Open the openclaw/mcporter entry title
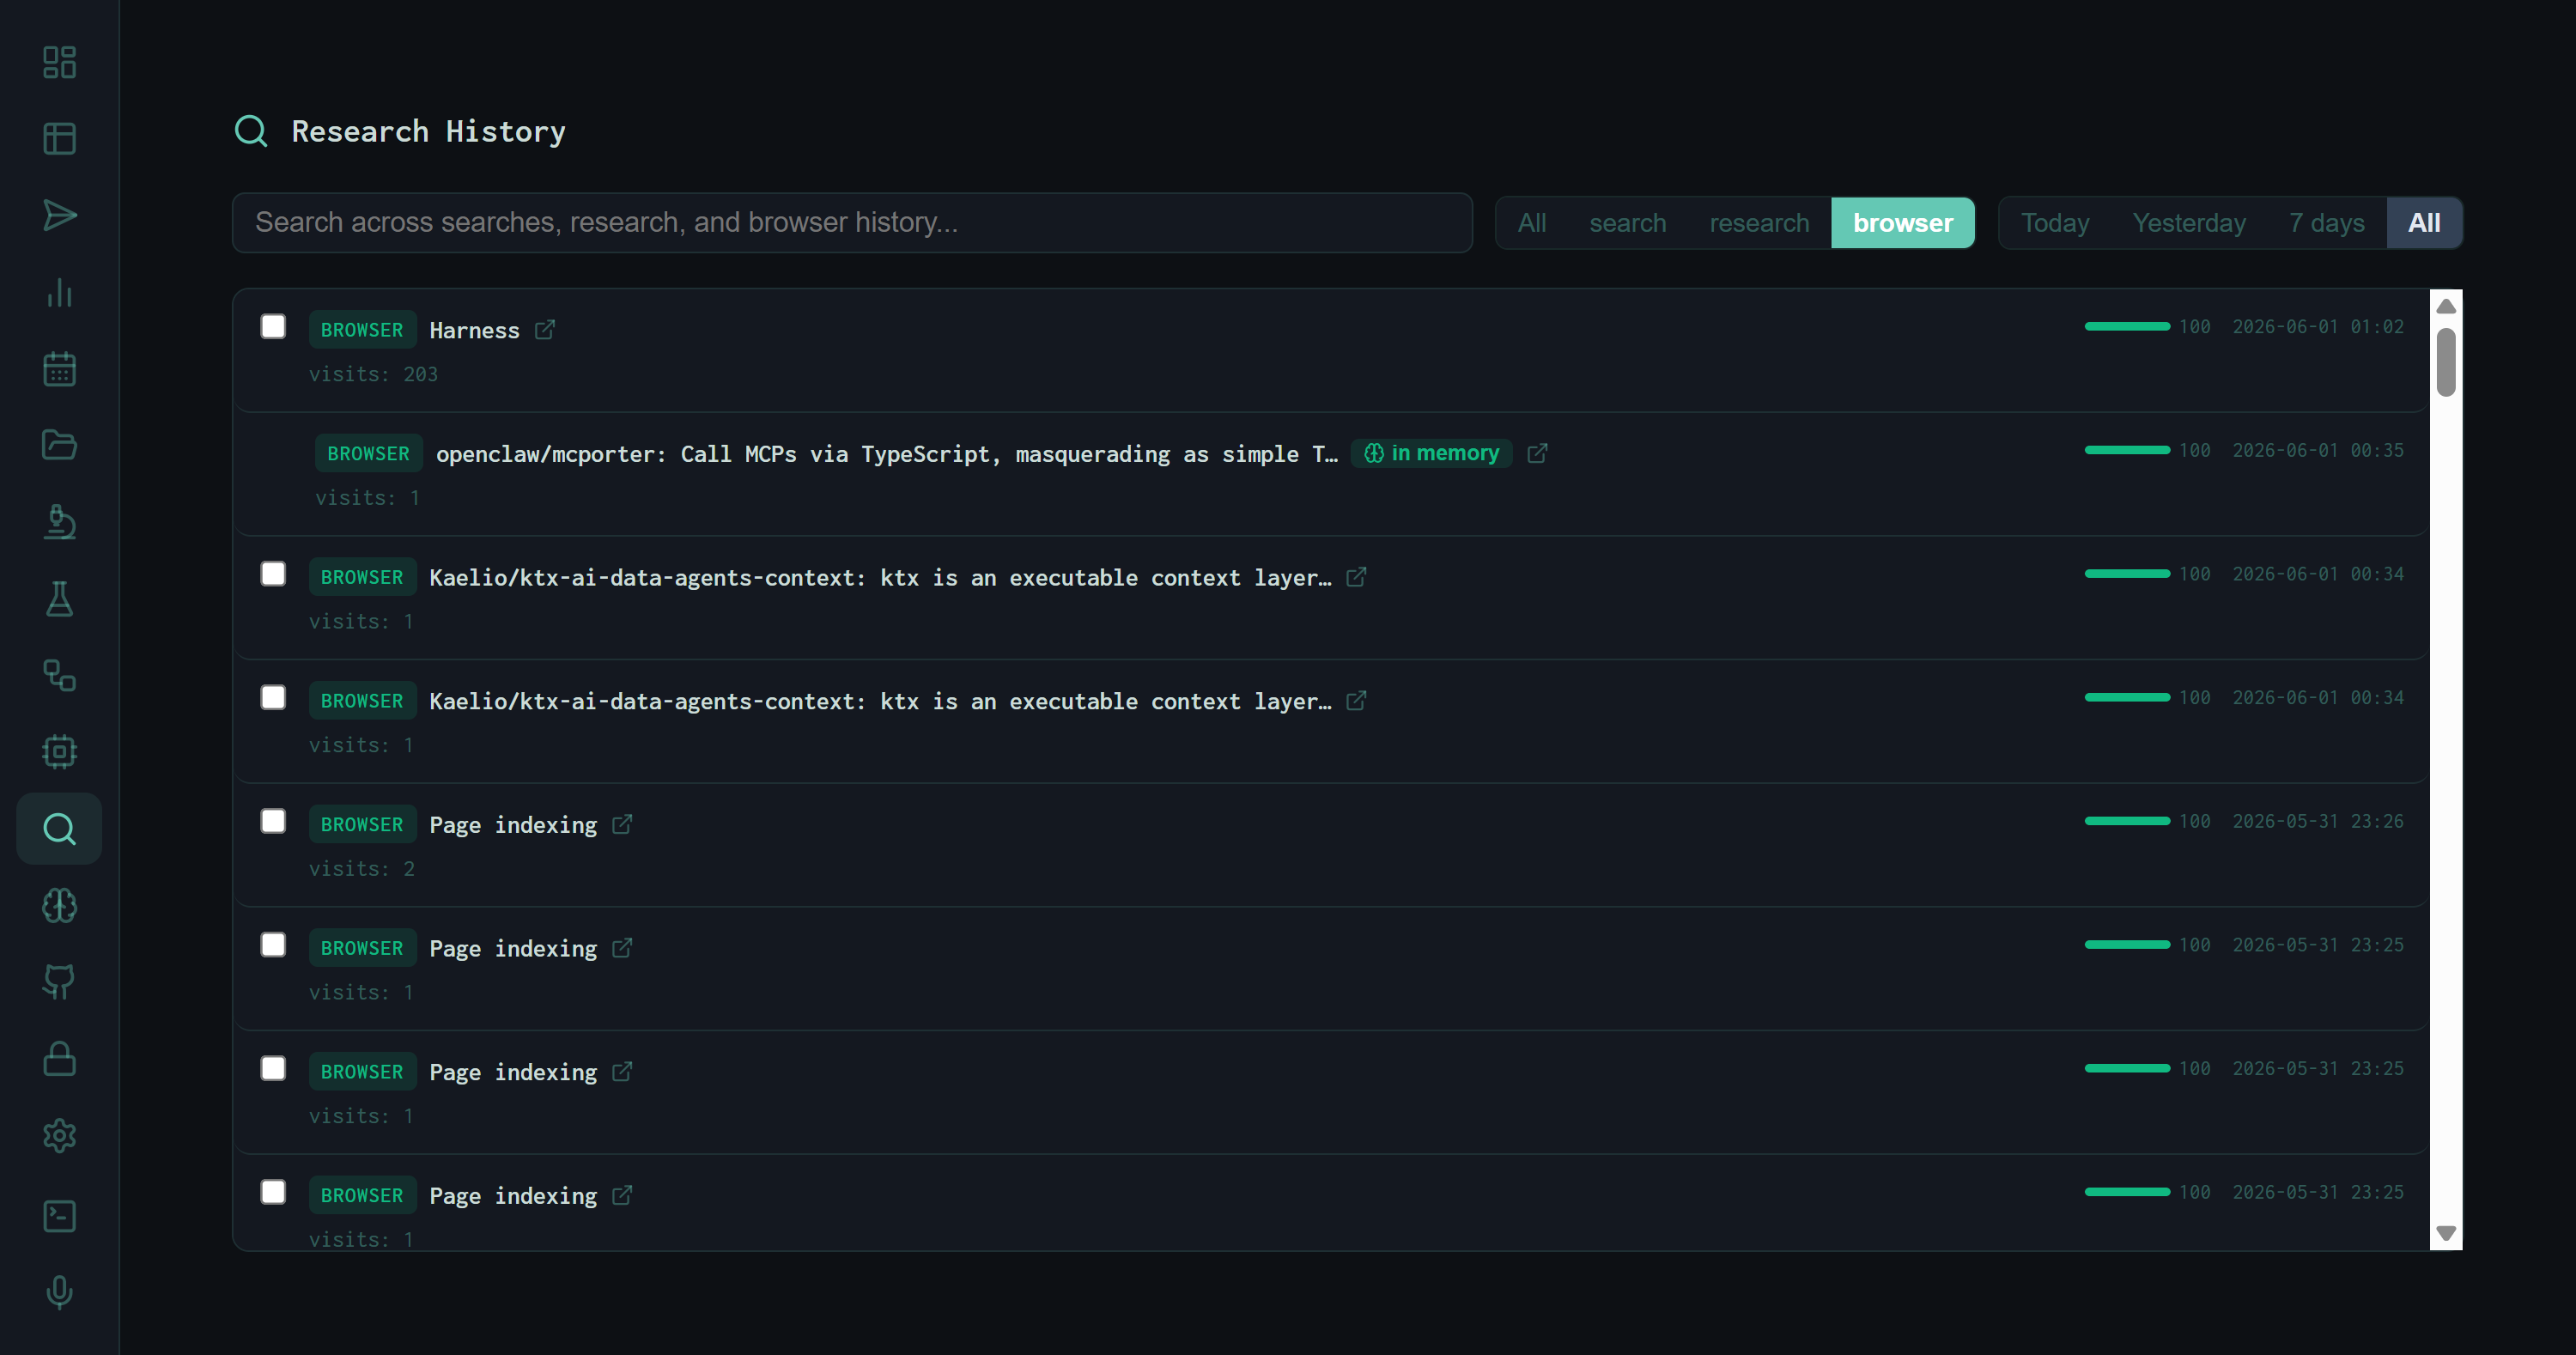The width and height of the screenshot is (2576, 1355). click(x=886, y=455)
